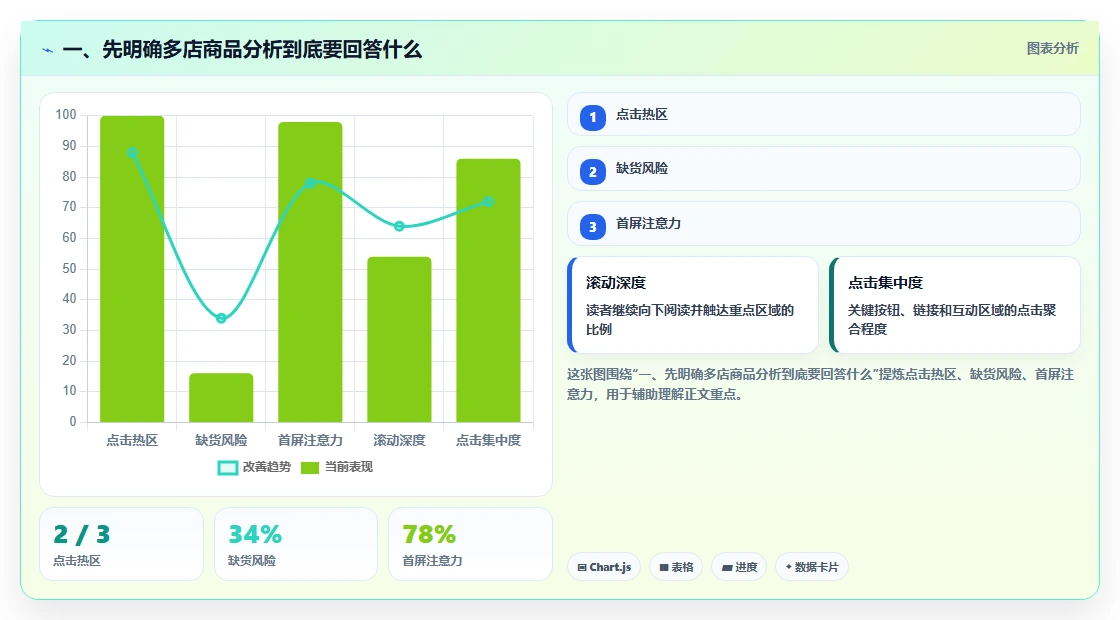
Task: Select the 缺货风险 list item
Action: (x=824, y=169)
